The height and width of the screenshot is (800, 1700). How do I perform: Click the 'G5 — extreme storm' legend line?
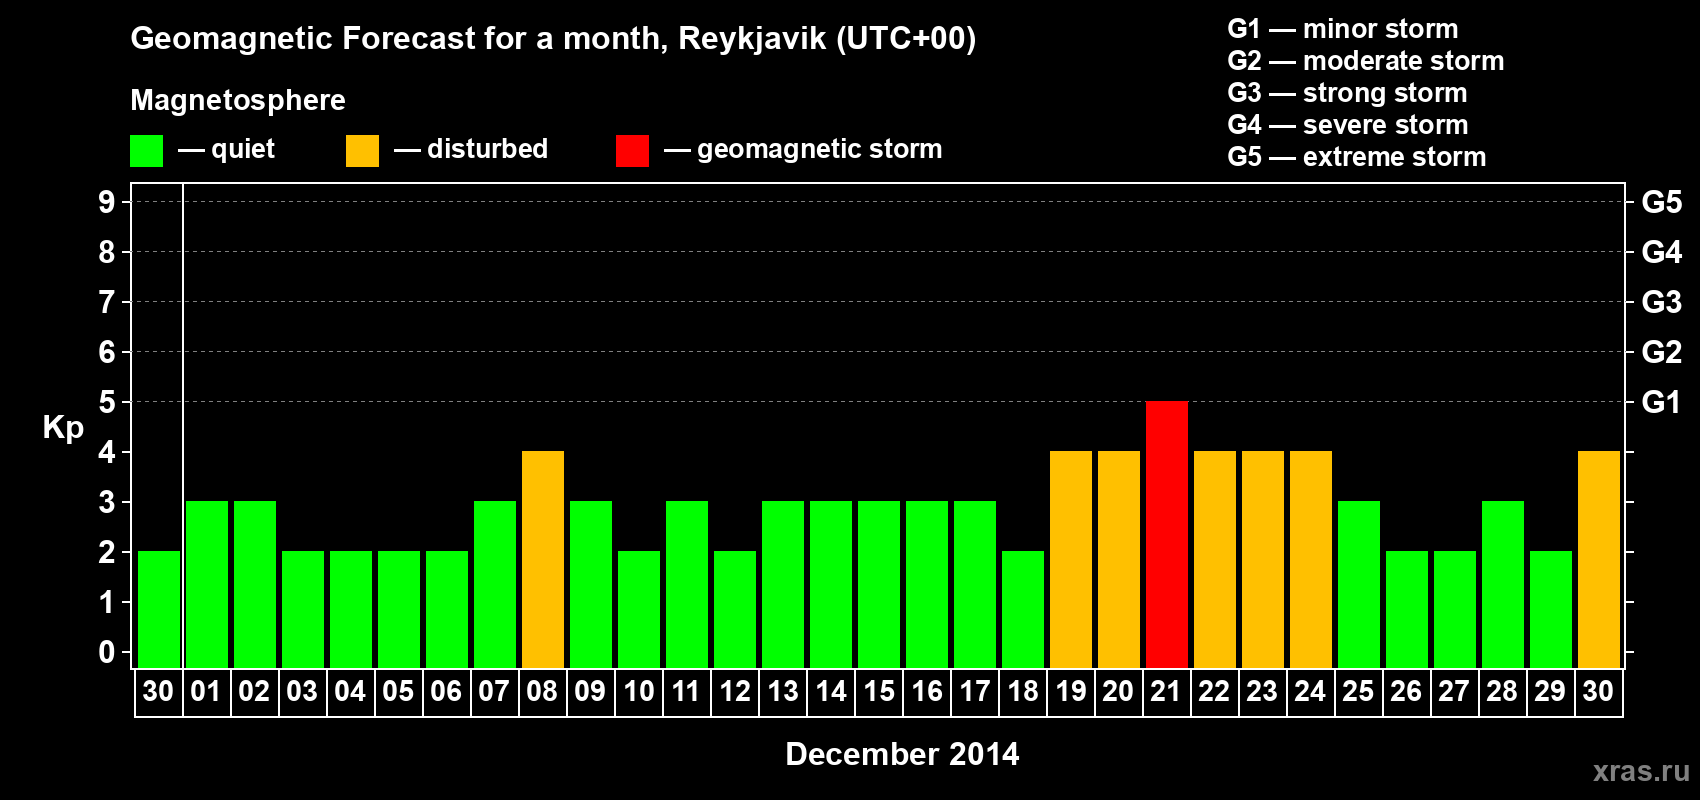1357,157
